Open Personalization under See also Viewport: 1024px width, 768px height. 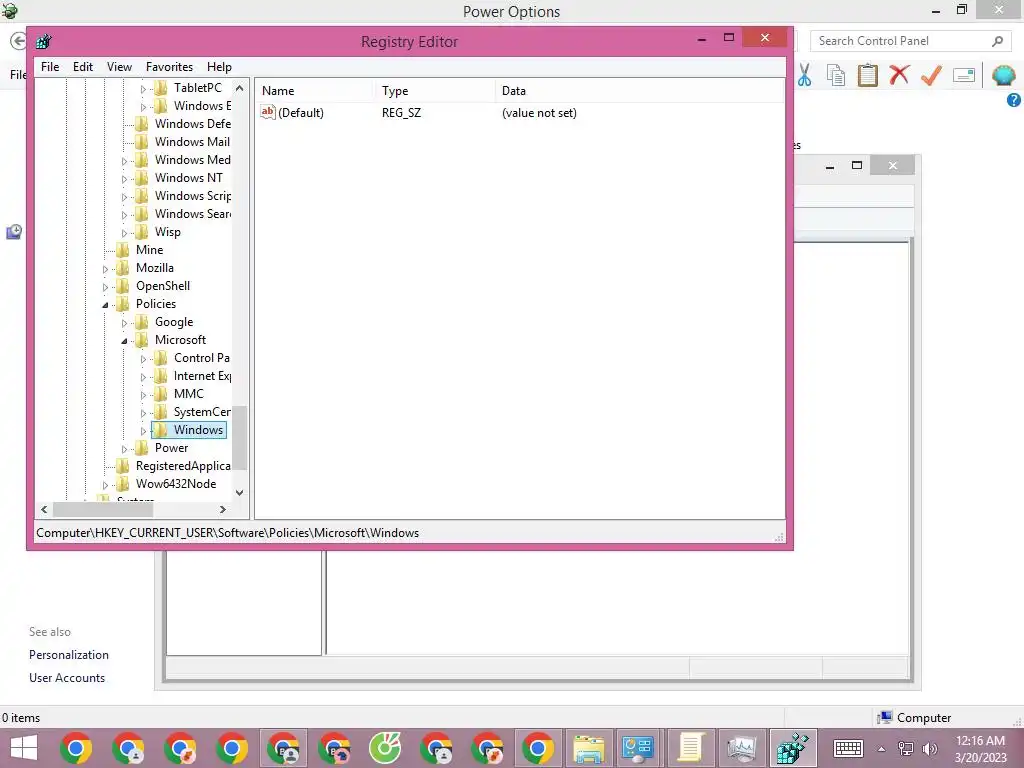tap(69, 655)
